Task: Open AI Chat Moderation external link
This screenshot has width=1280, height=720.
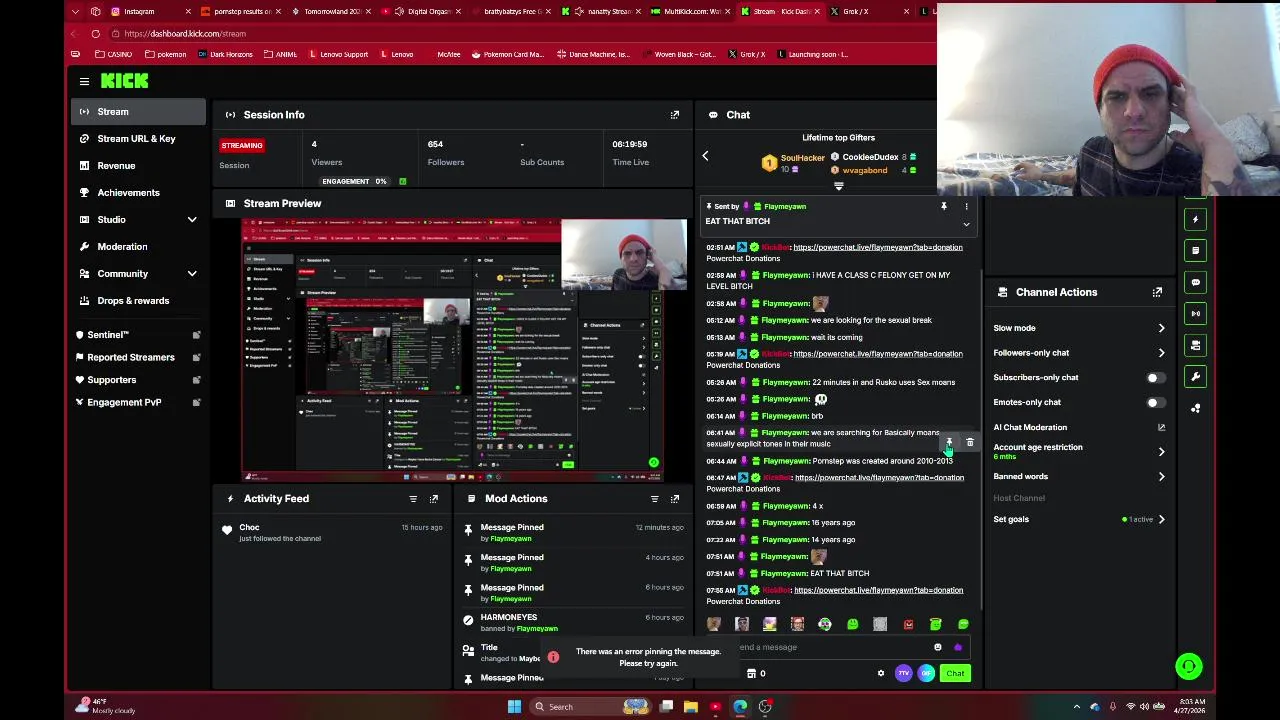Action: tap(1161, 427)
